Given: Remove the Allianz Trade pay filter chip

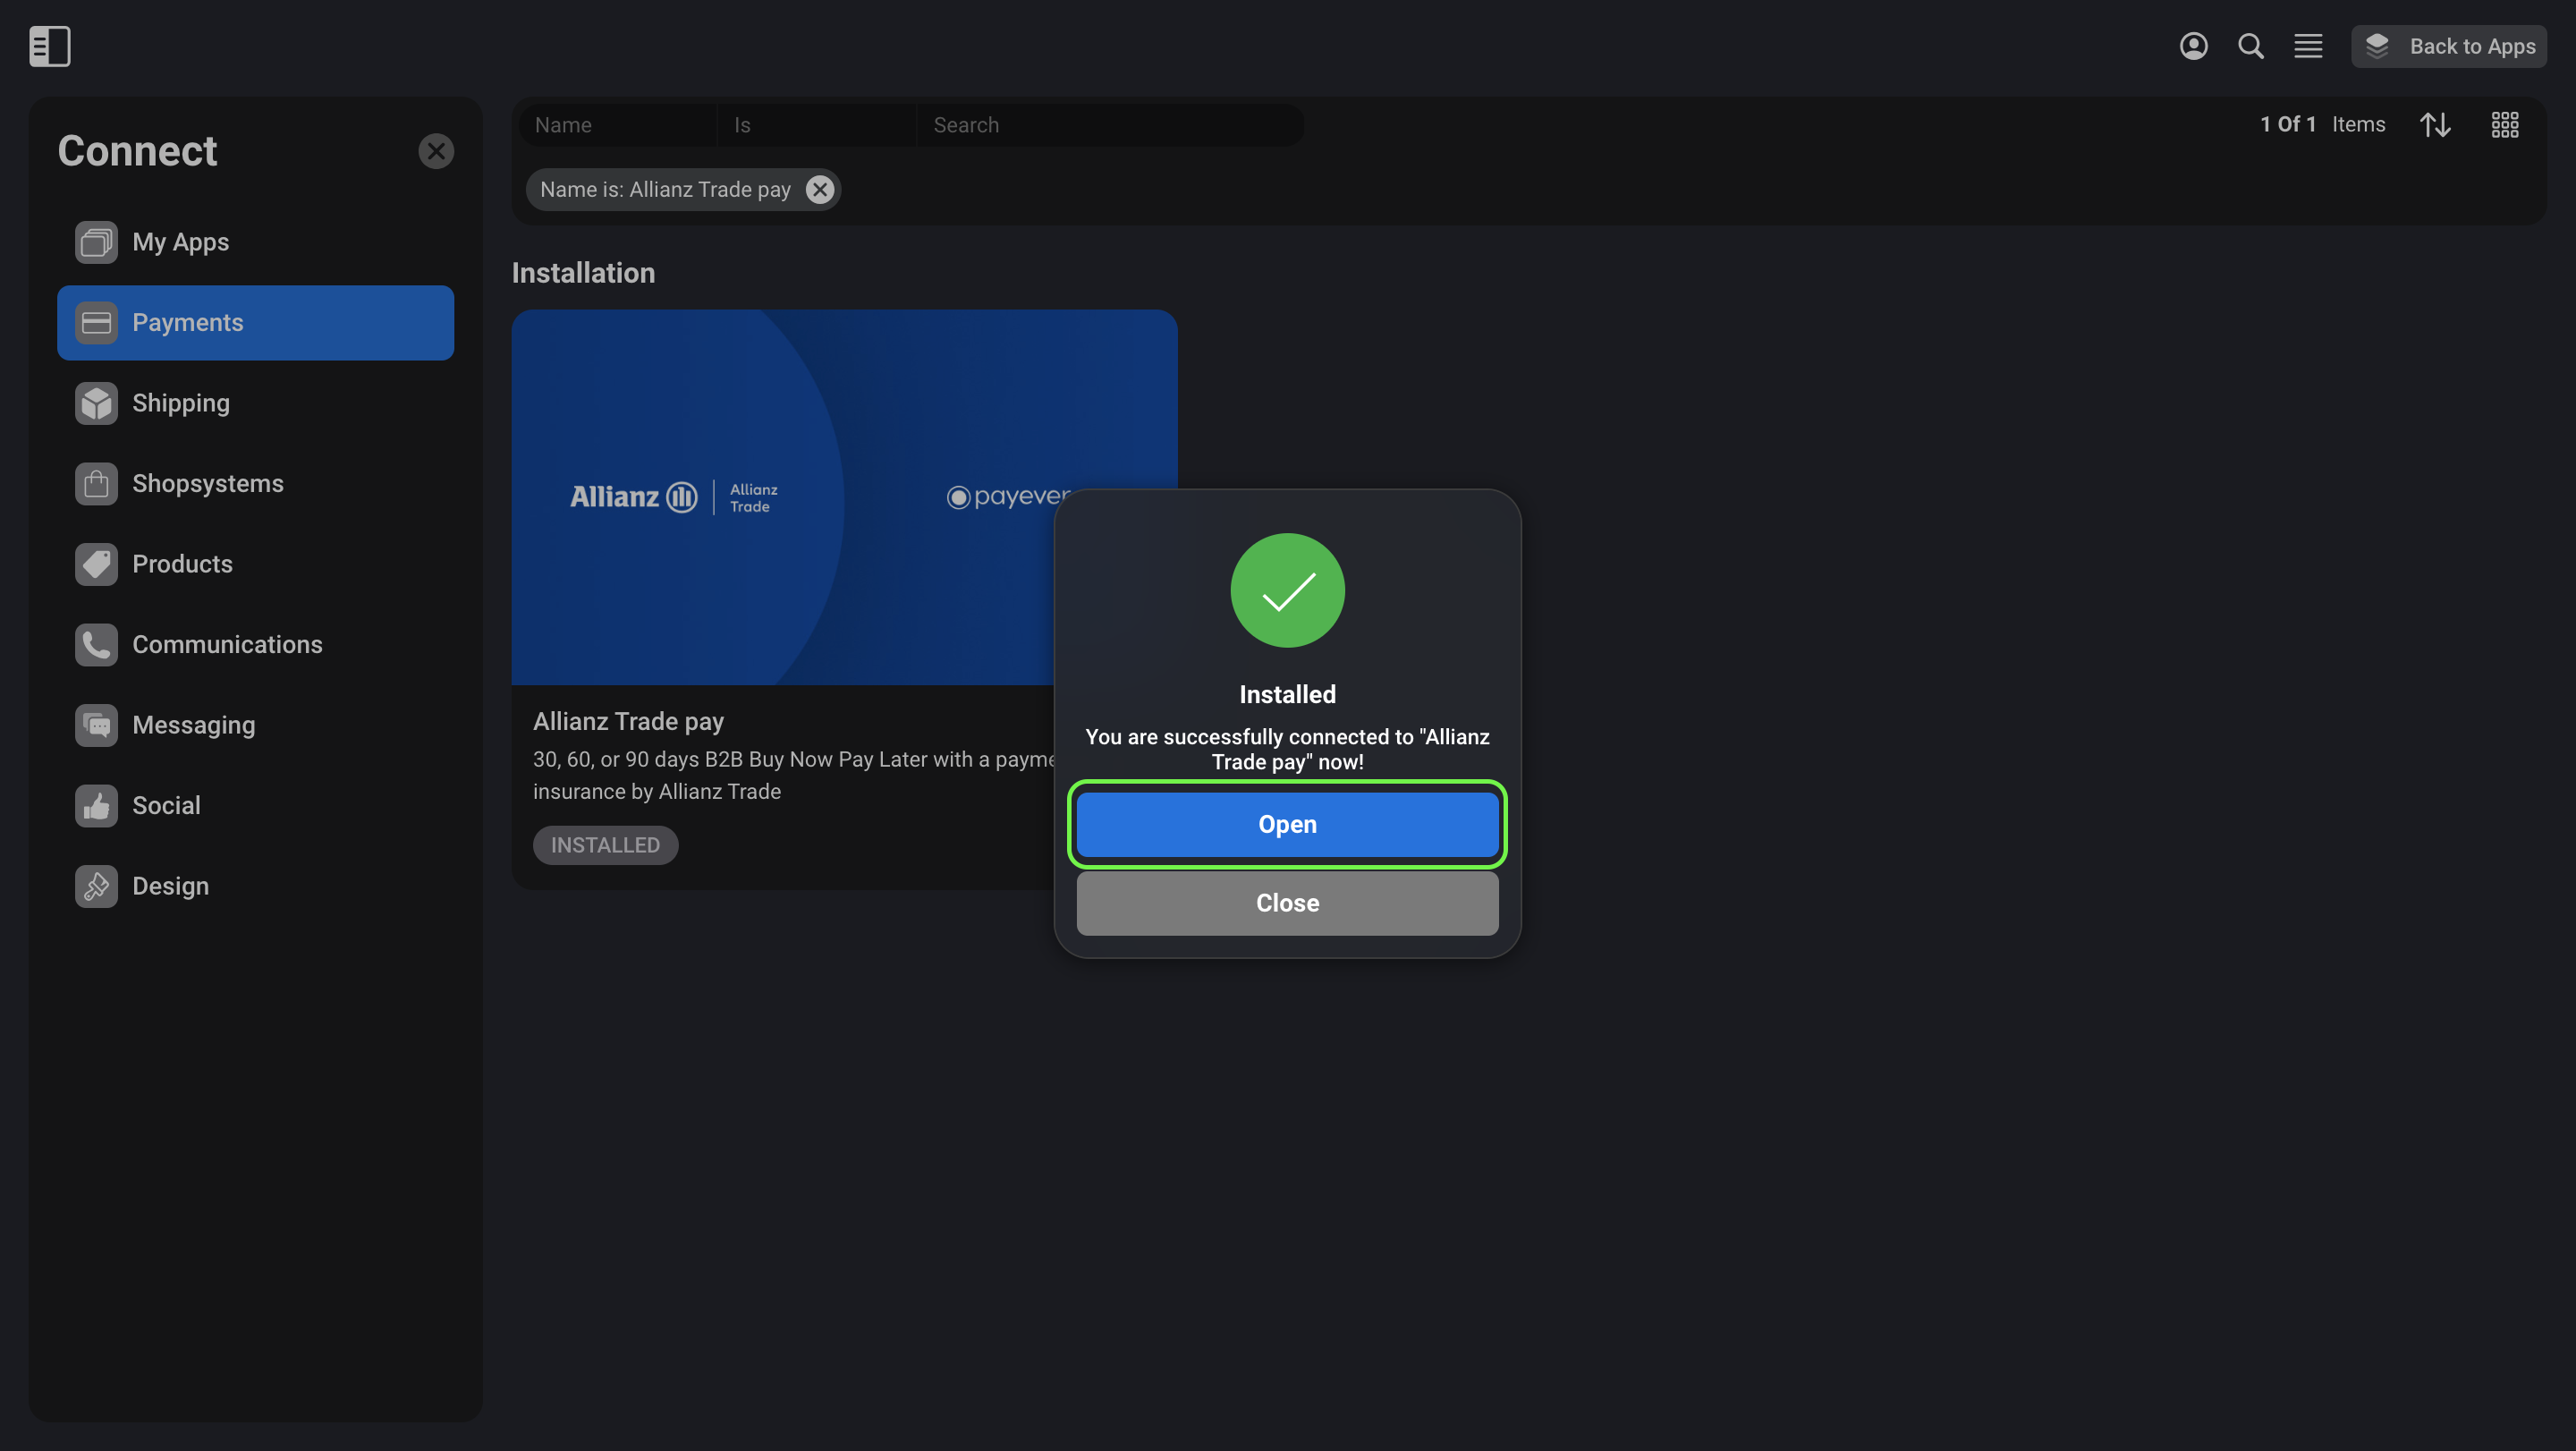Looking at the screenshot, I should [820, 190].
